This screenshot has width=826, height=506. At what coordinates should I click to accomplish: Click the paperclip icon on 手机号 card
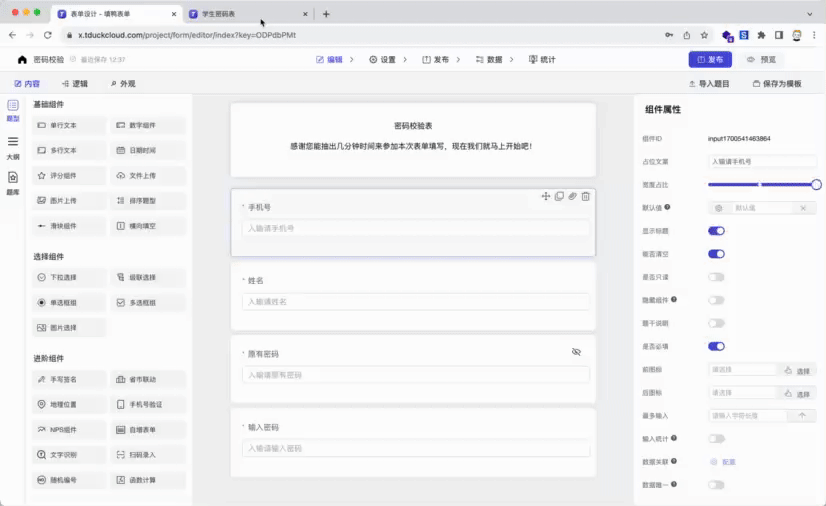(572, 196)
